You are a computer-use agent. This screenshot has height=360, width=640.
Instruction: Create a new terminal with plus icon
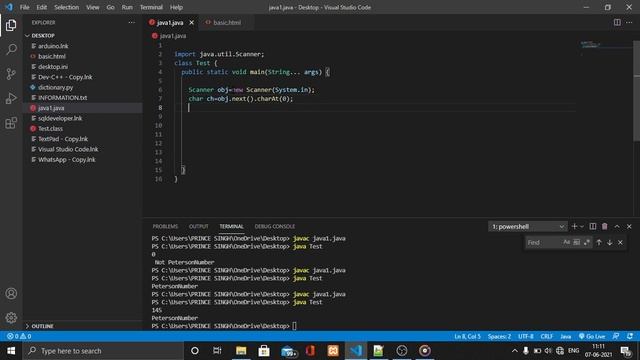pyautogui.click(x=574, y=226)
